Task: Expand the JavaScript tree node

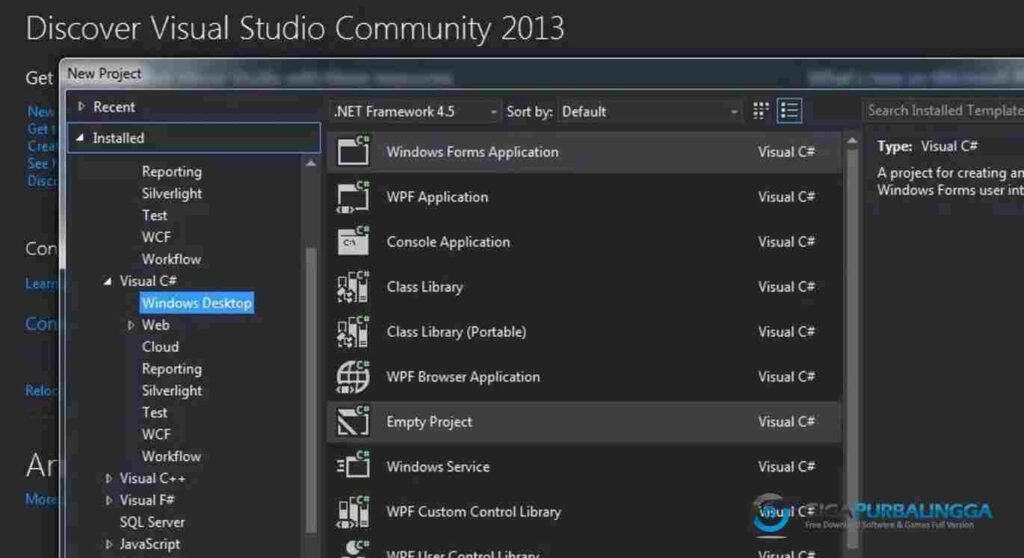Action: point(108,544)
